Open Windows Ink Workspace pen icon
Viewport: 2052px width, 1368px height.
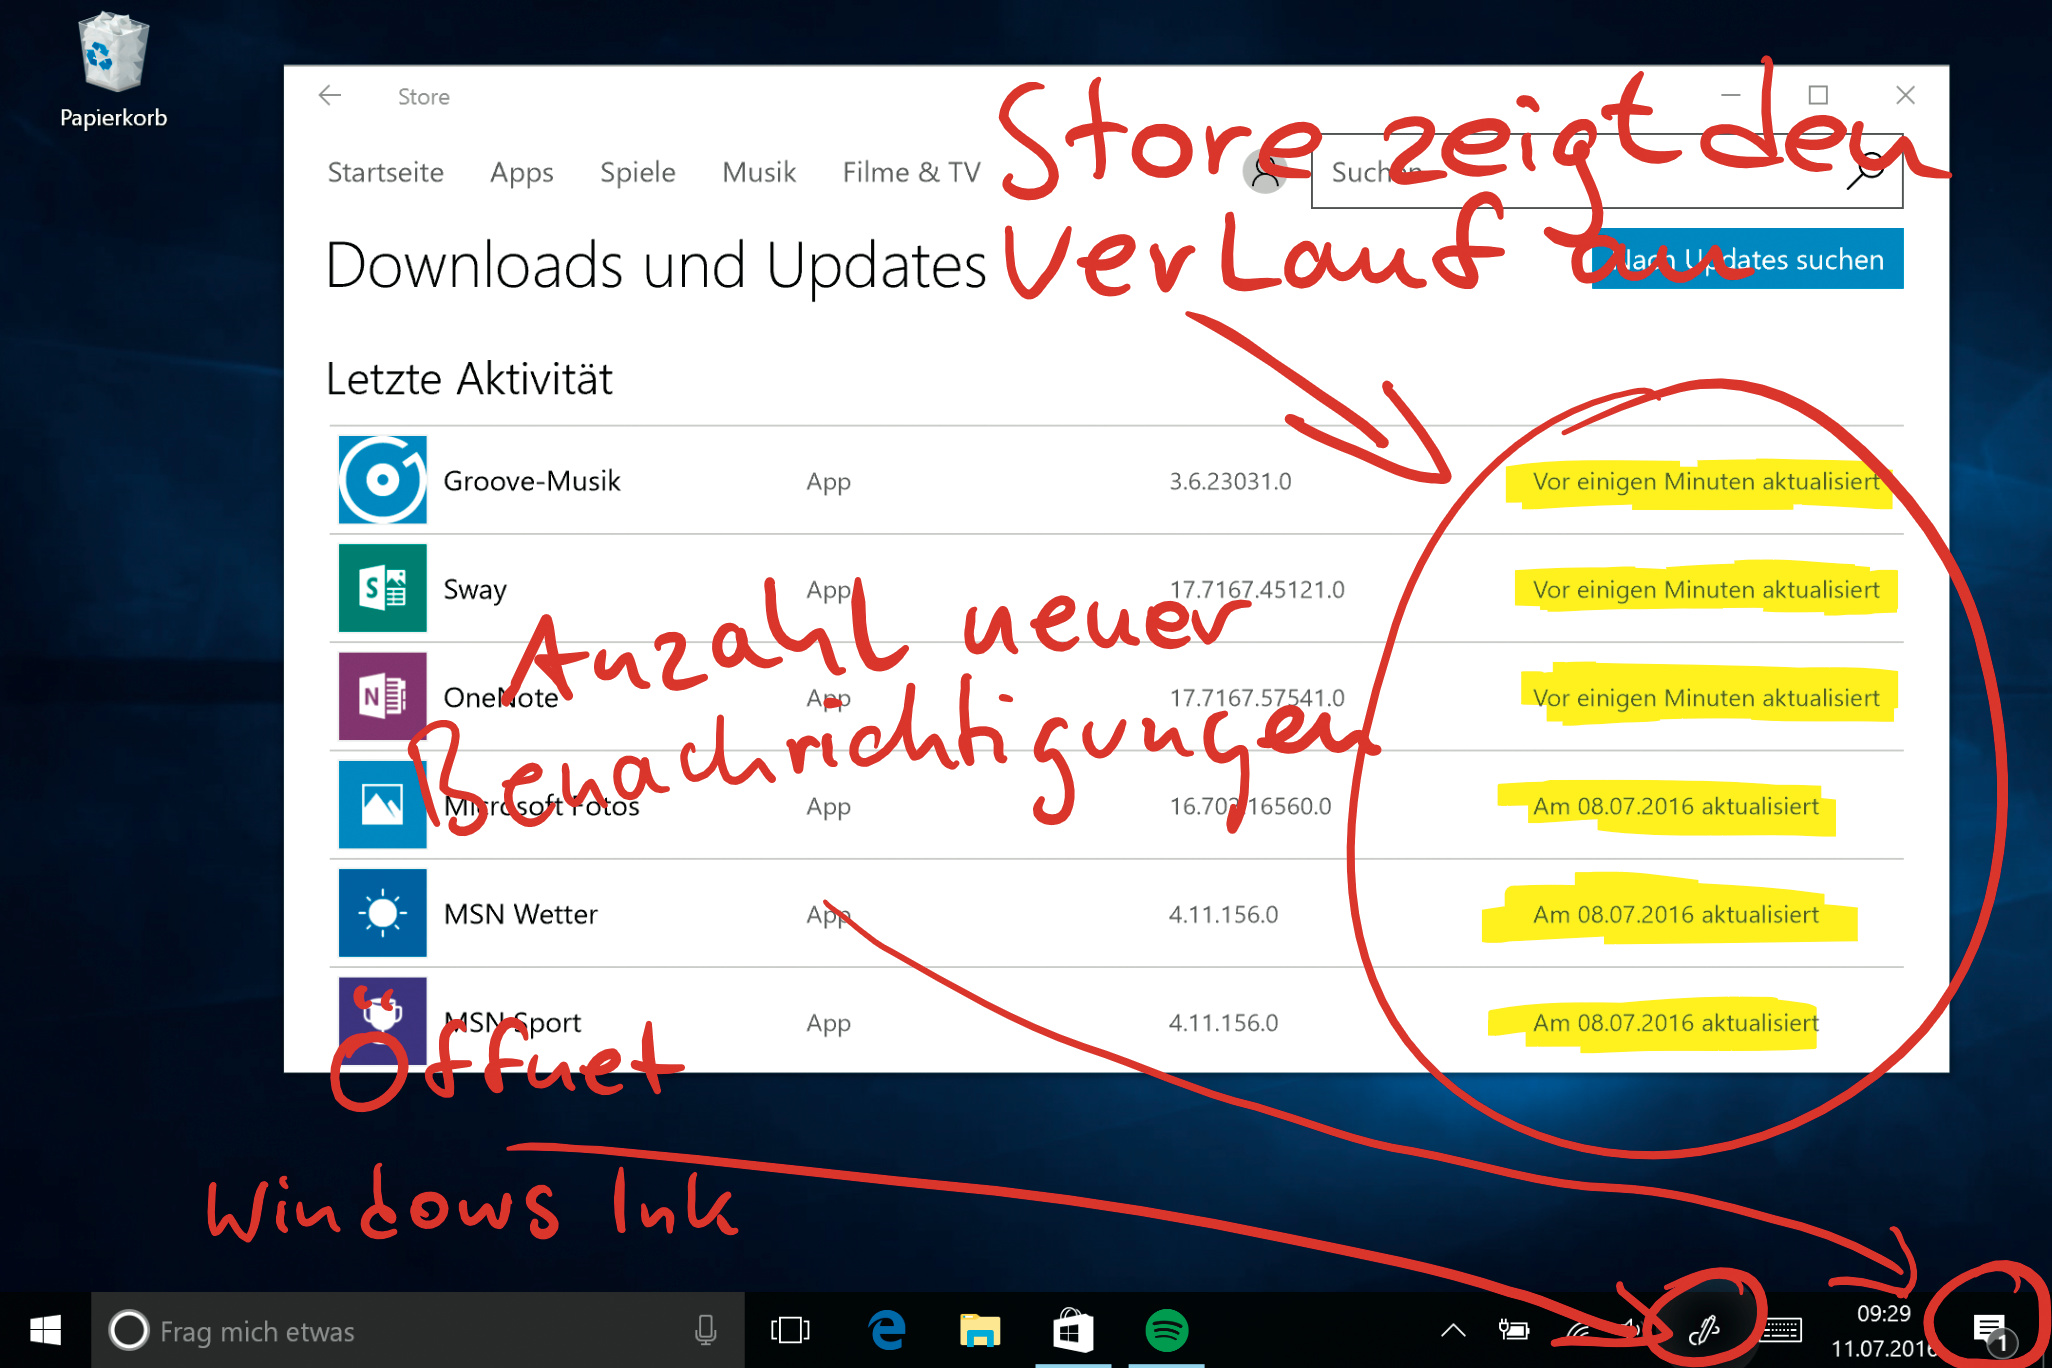(1704, 1330)
